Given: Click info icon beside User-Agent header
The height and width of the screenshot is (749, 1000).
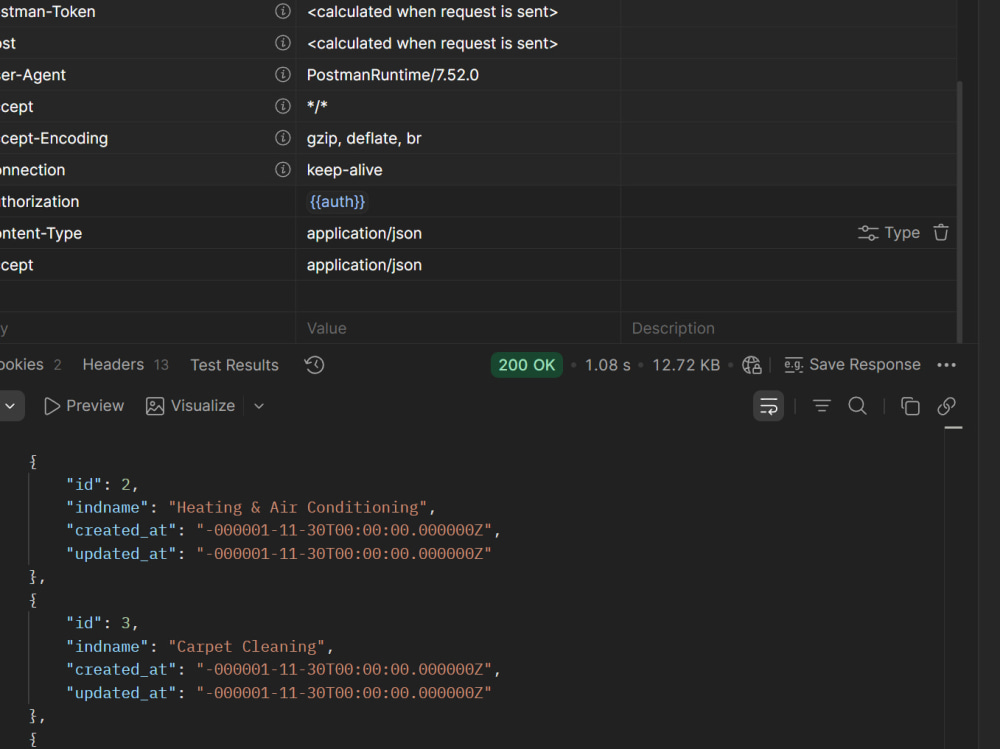Looking at the screenshot, I should (x=283, y=75).
